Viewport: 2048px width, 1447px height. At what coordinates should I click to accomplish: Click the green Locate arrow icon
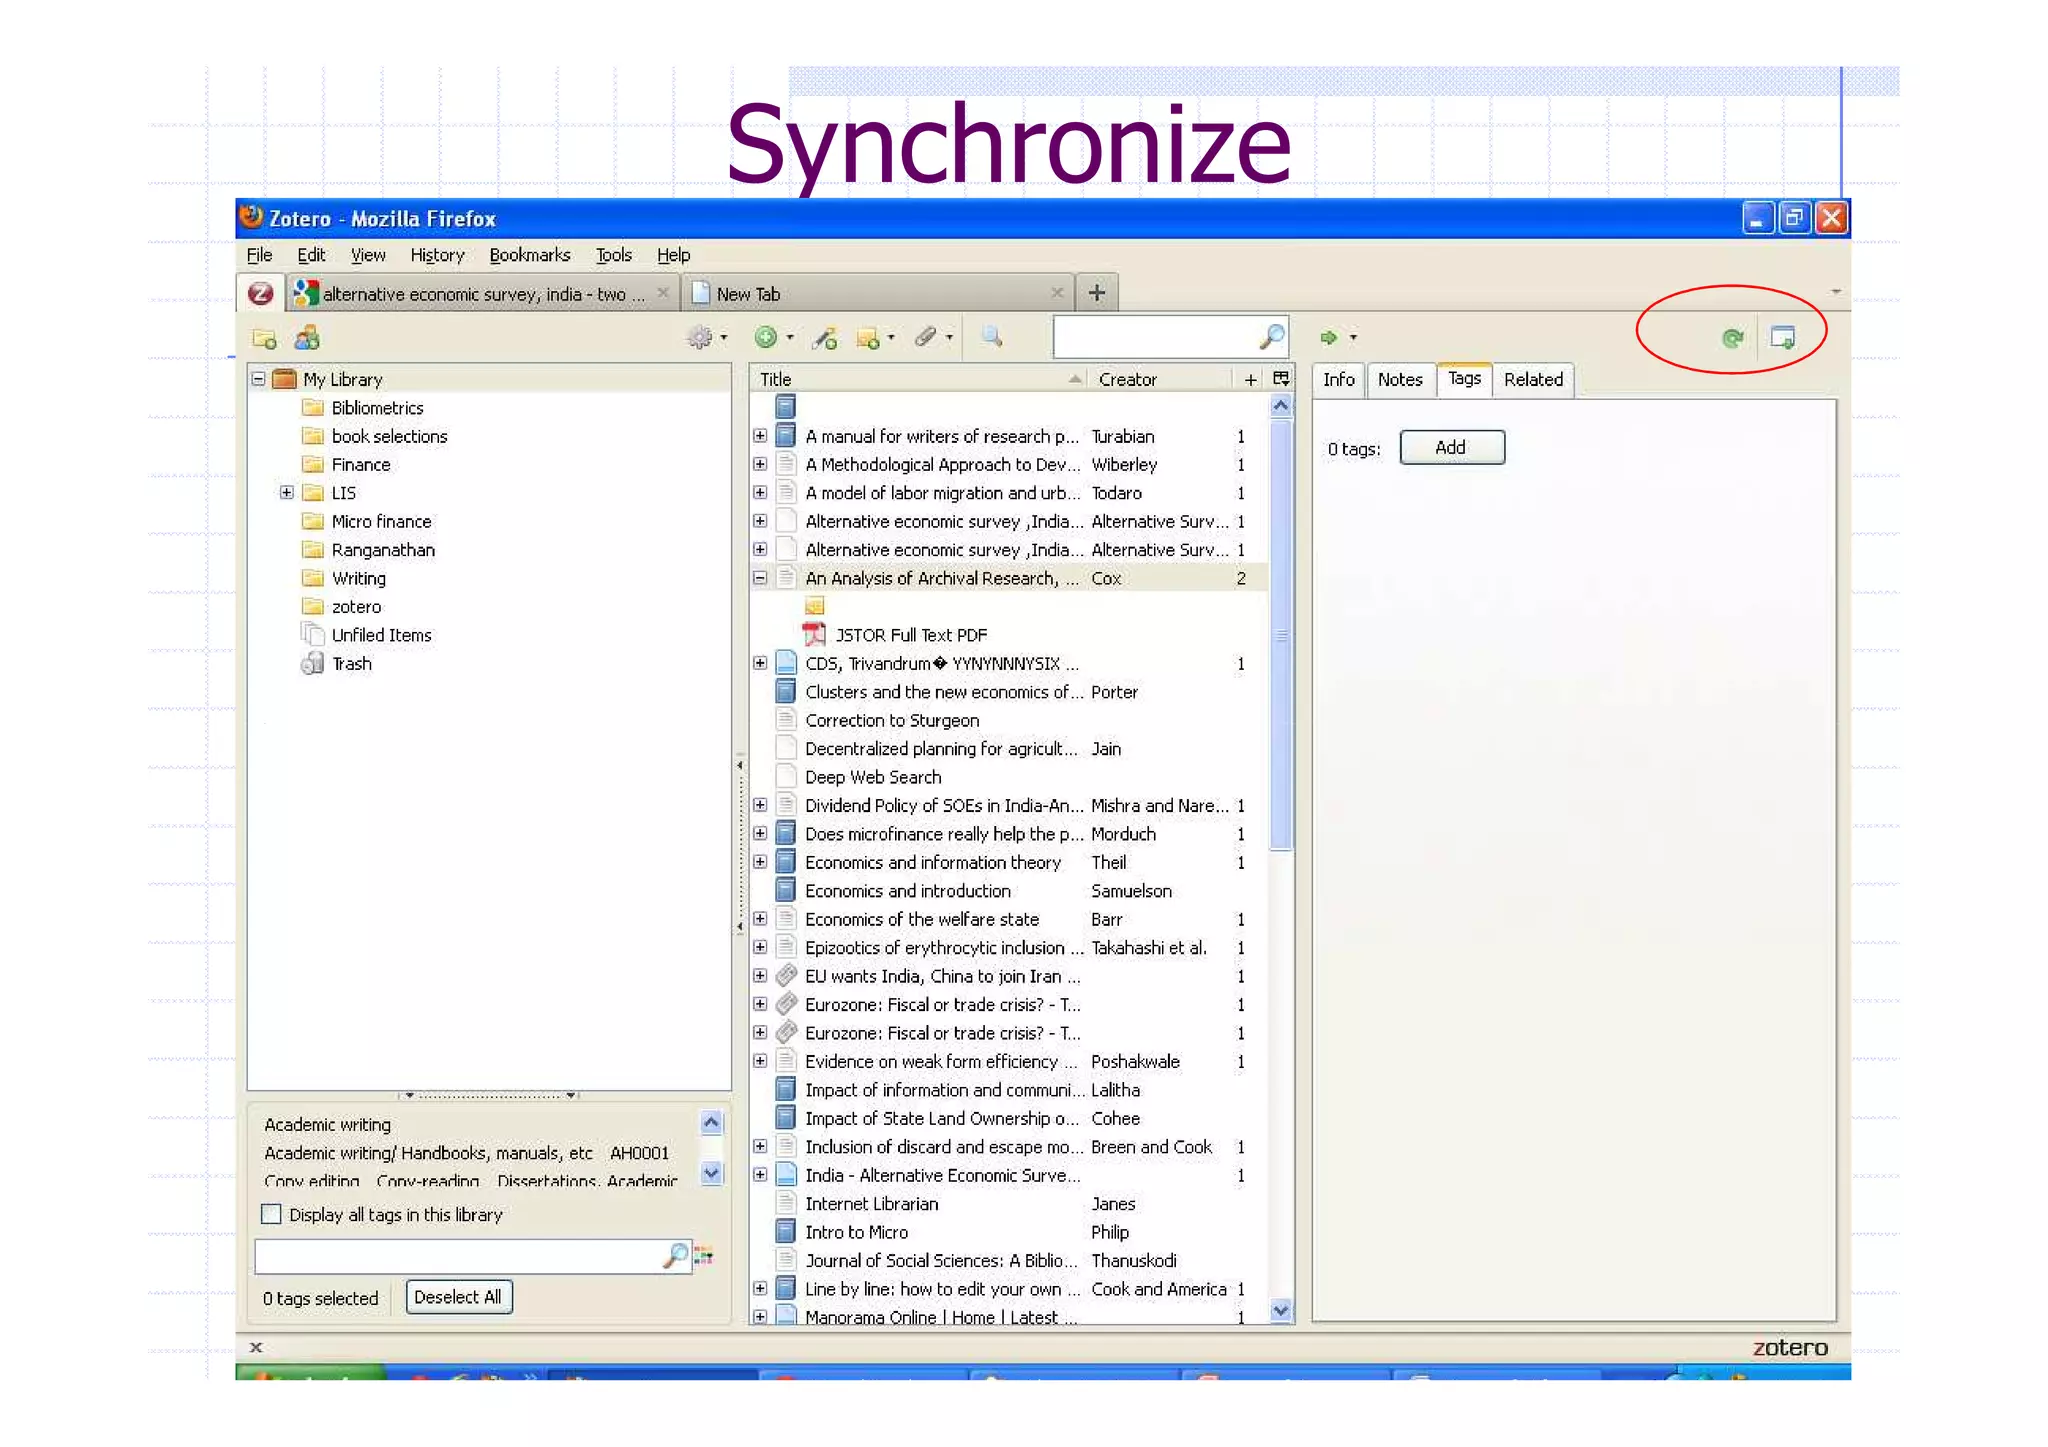[x=1328, y=338]
